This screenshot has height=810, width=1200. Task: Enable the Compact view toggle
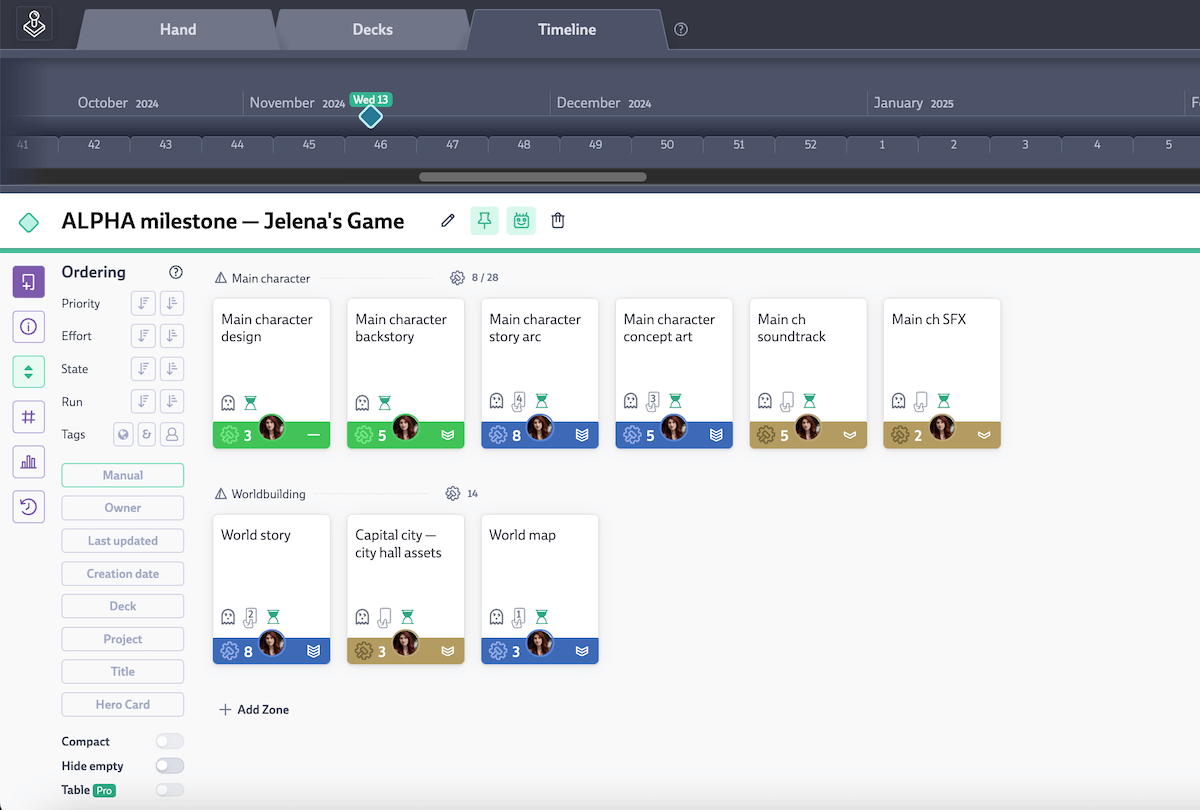(x=169, y=741)
